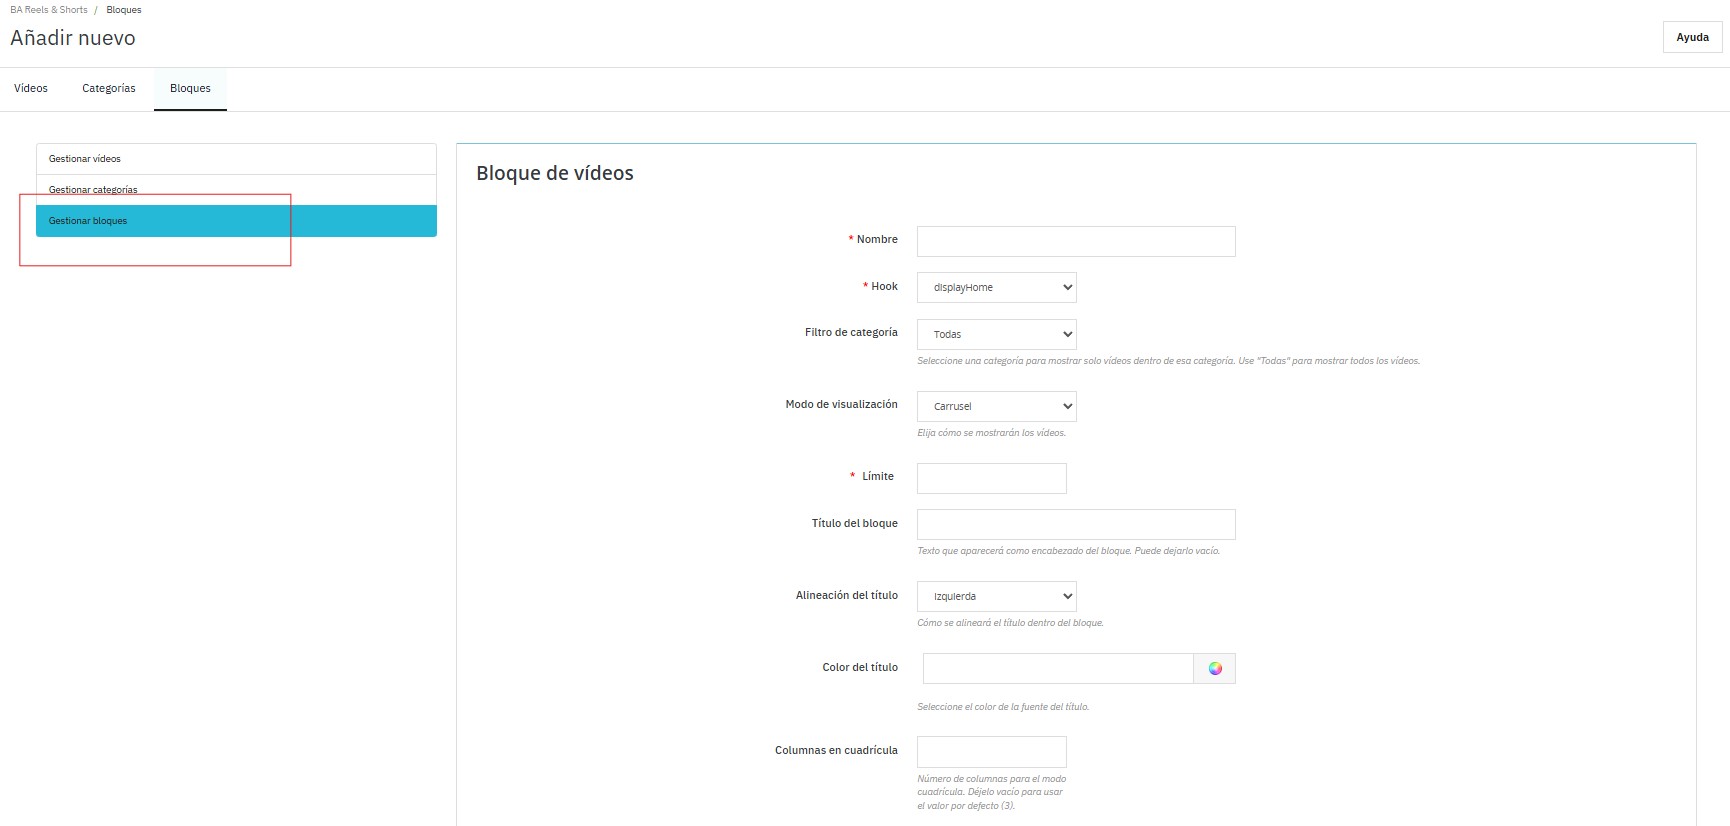Switch to the Vídeos tab
Screen dimensions: 1730x826
(31, 88)
